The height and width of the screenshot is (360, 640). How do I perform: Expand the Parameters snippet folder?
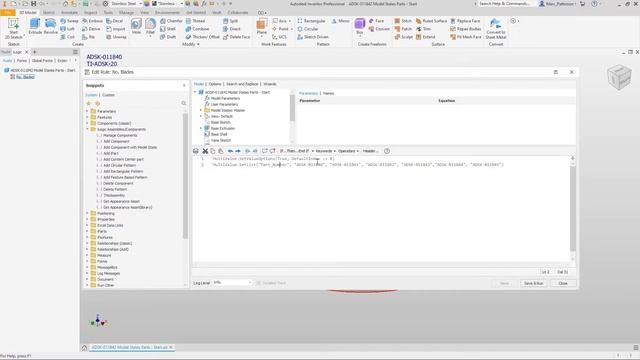point(87,111)
